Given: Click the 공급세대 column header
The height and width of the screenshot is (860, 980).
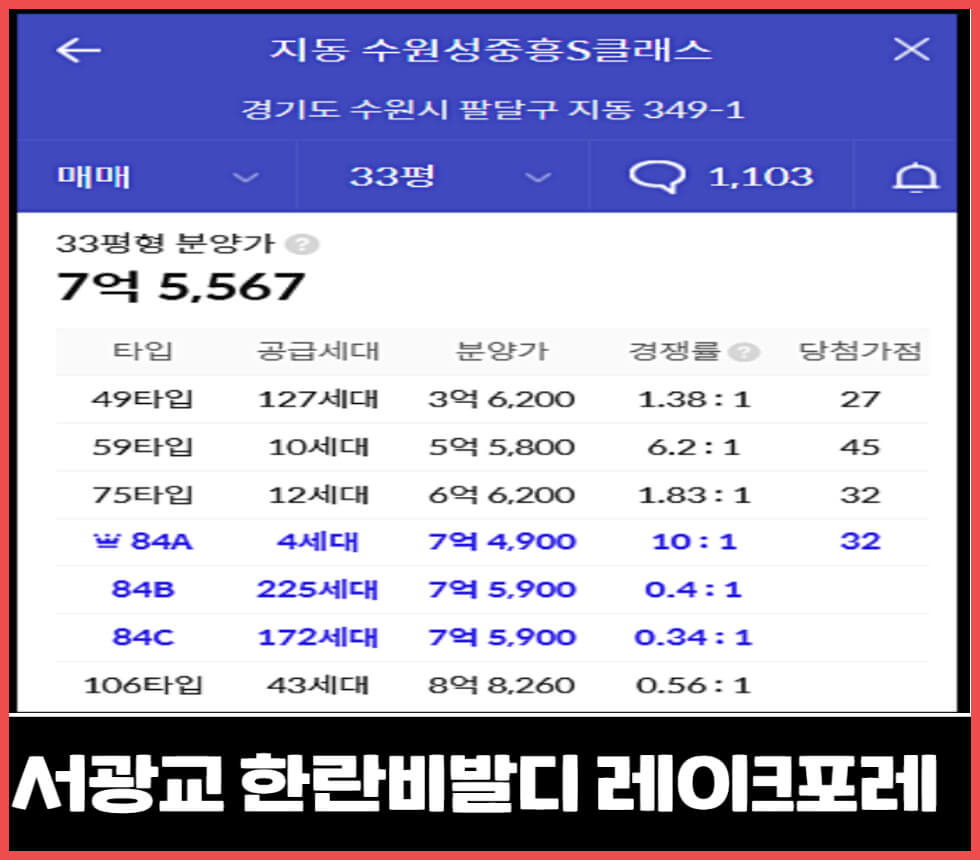Looking at the screenshot, I should 318,351.
